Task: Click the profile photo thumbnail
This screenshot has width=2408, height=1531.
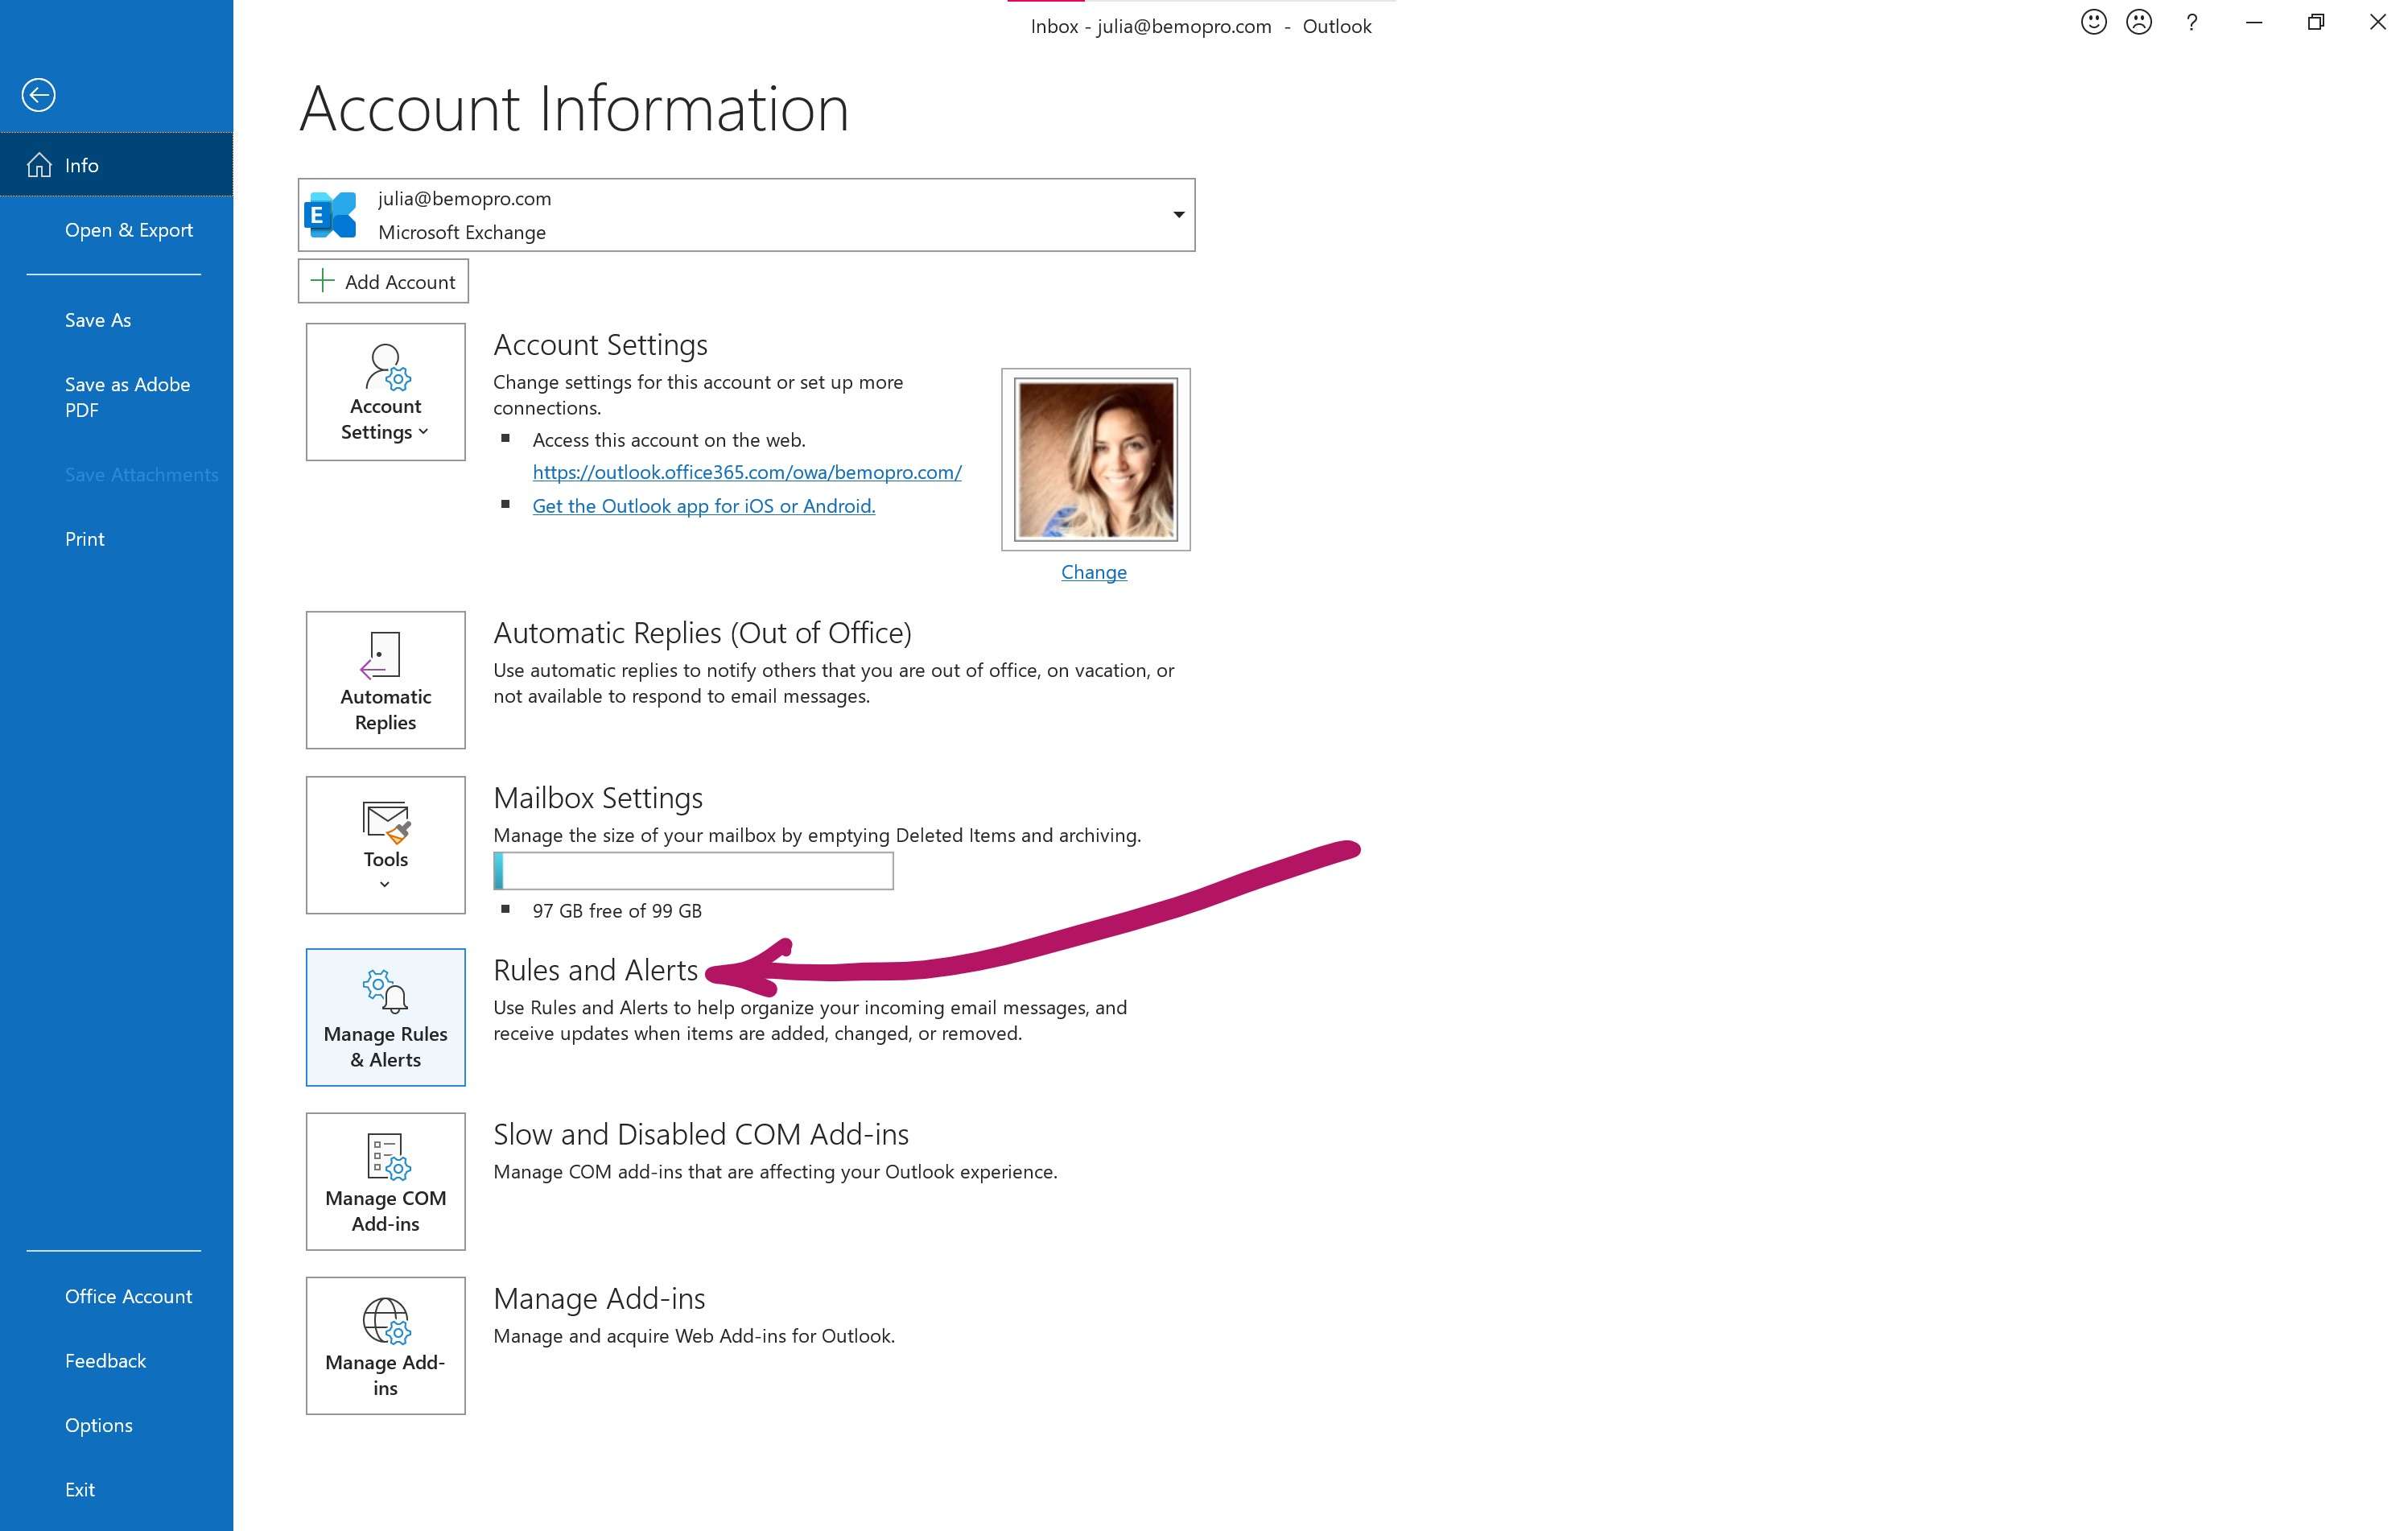Action: point(1096,459)
